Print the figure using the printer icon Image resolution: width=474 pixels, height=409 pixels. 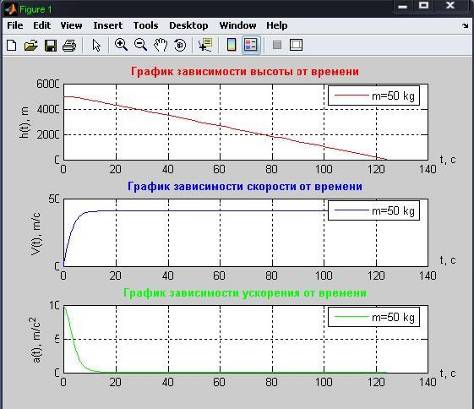pyautogui.click(x=69, y=45)
